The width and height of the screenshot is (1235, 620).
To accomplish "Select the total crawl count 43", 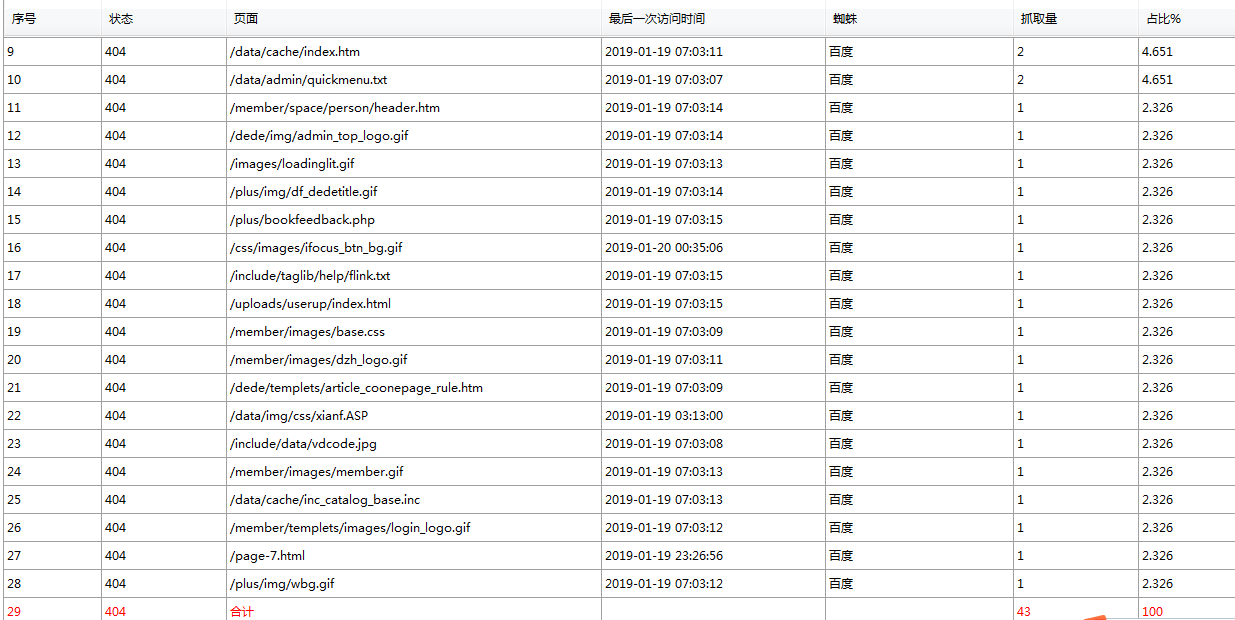I will click(x=1023, y=611).
